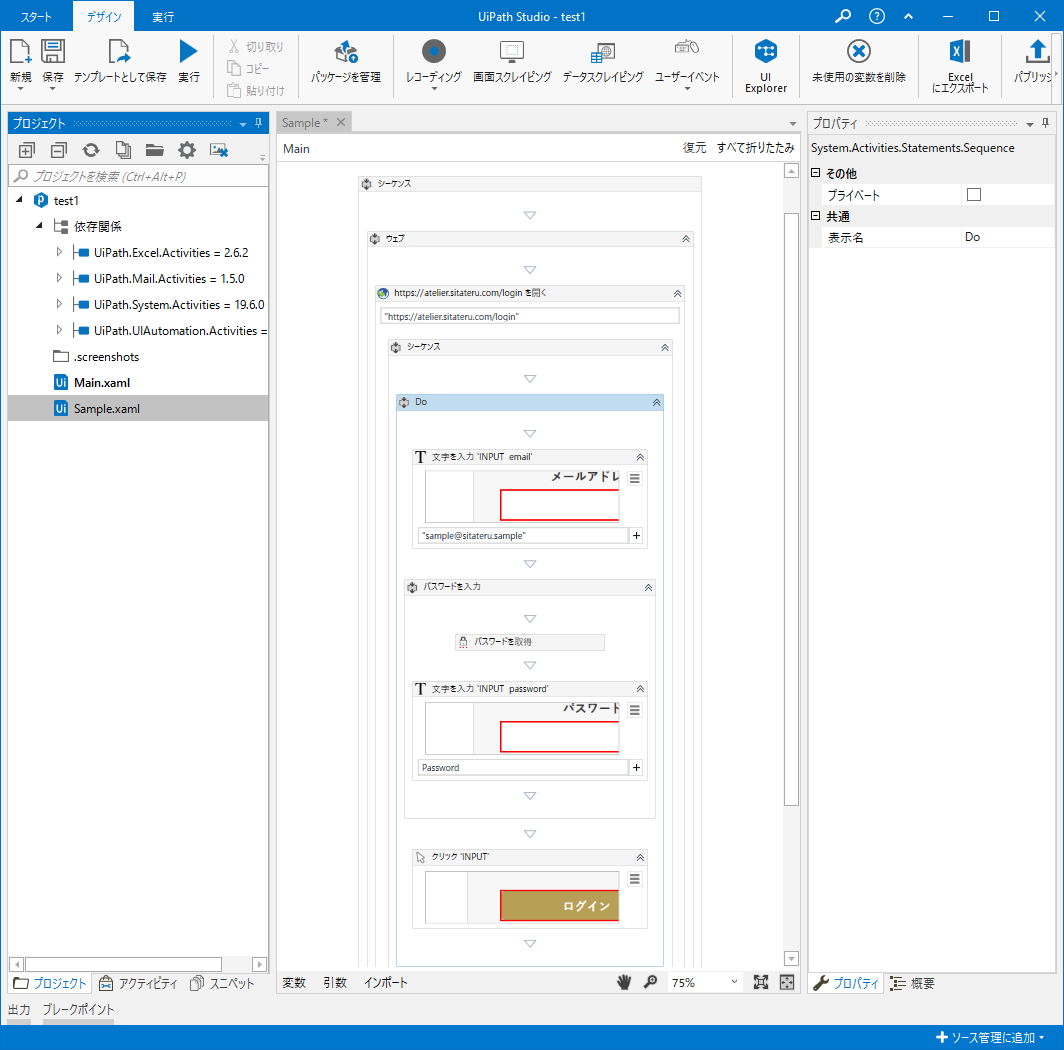Click 復元 link in designer
Image resolution: width=1064 pixels, height=1050 pixels.
point(694,147)
